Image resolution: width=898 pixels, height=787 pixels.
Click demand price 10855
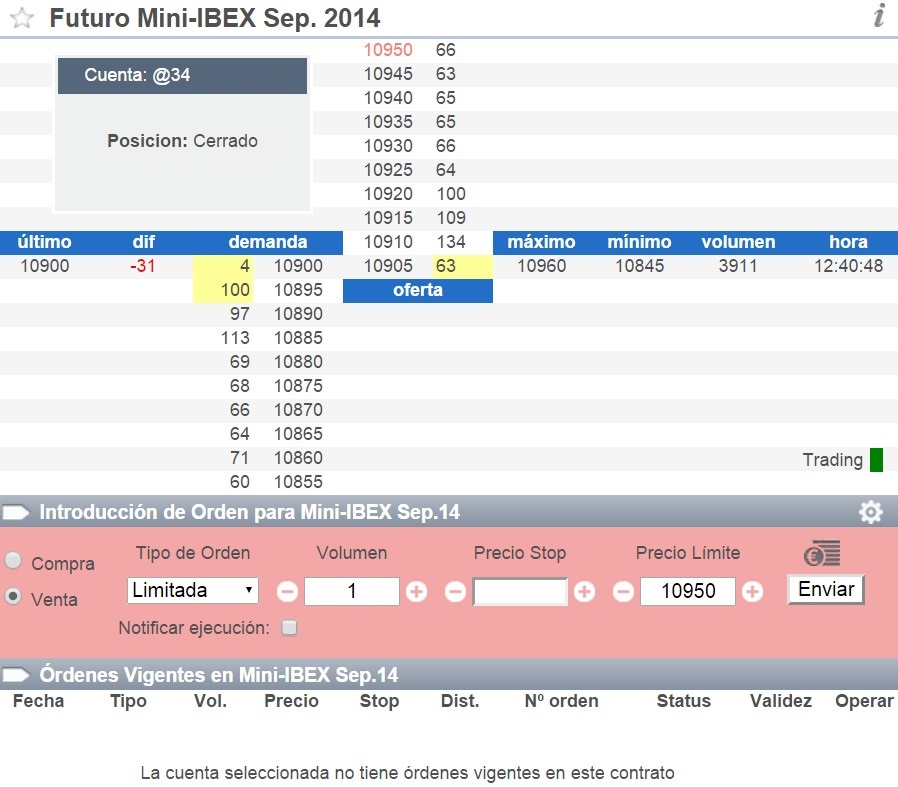coord(298,483)
